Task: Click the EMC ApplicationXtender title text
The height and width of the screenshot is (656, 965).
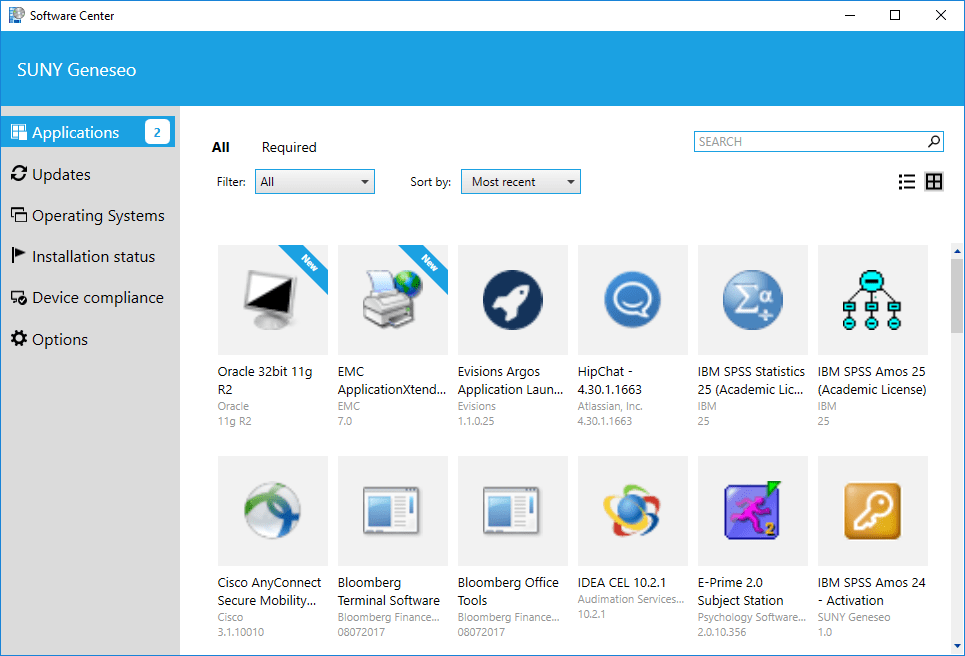Action: click(391, 380)
